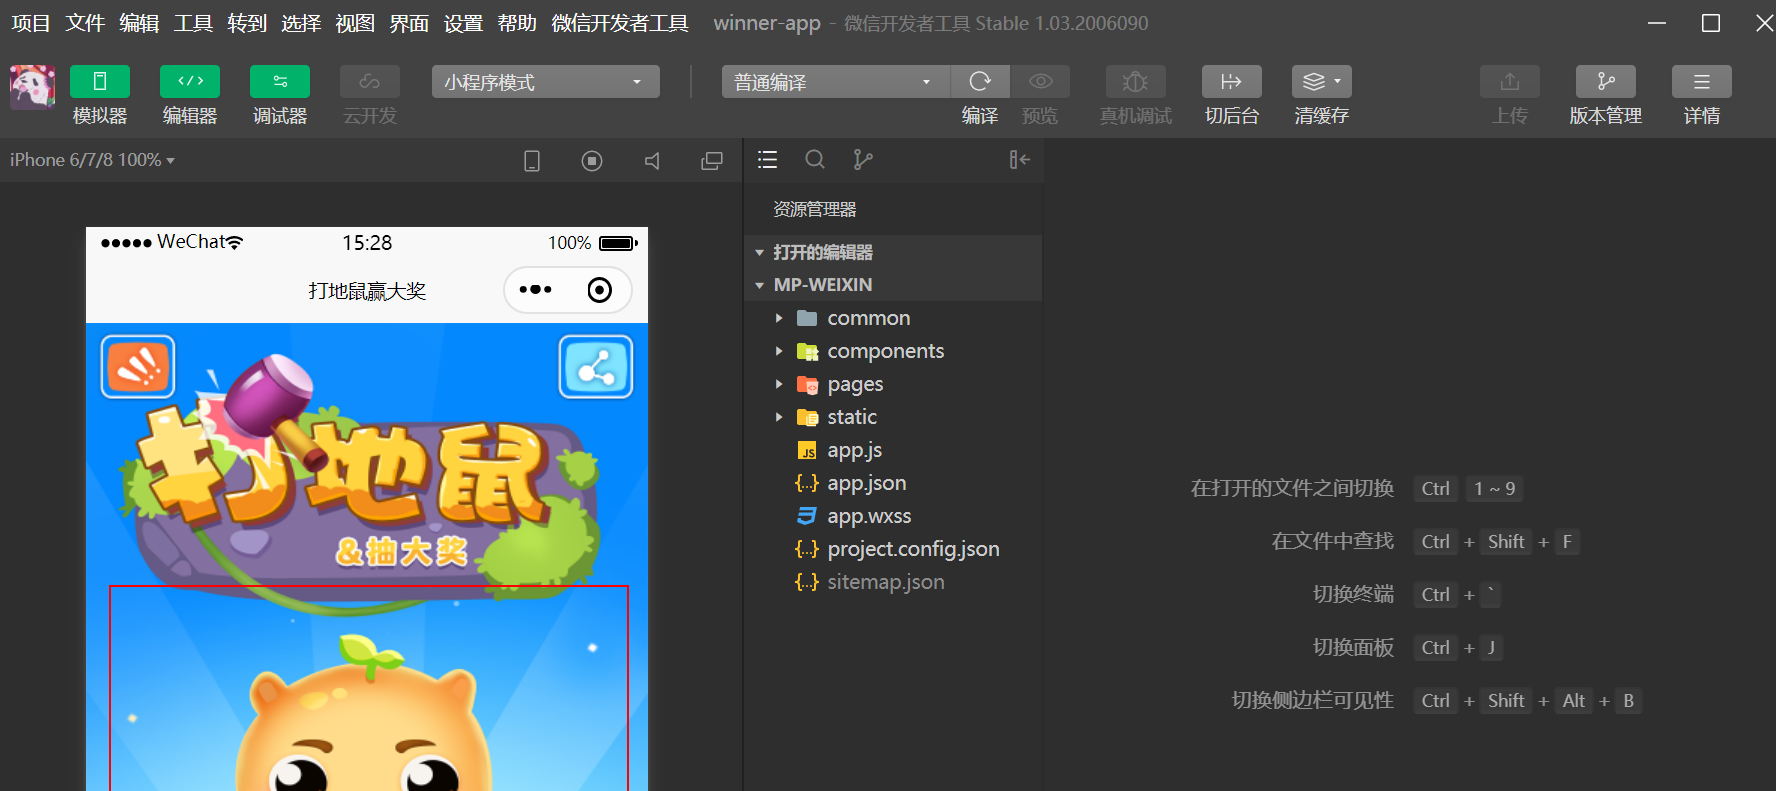Click the remote debug (真机调试) bug icon
This screenshot has height=791, width=1776.
(1135, 82)
